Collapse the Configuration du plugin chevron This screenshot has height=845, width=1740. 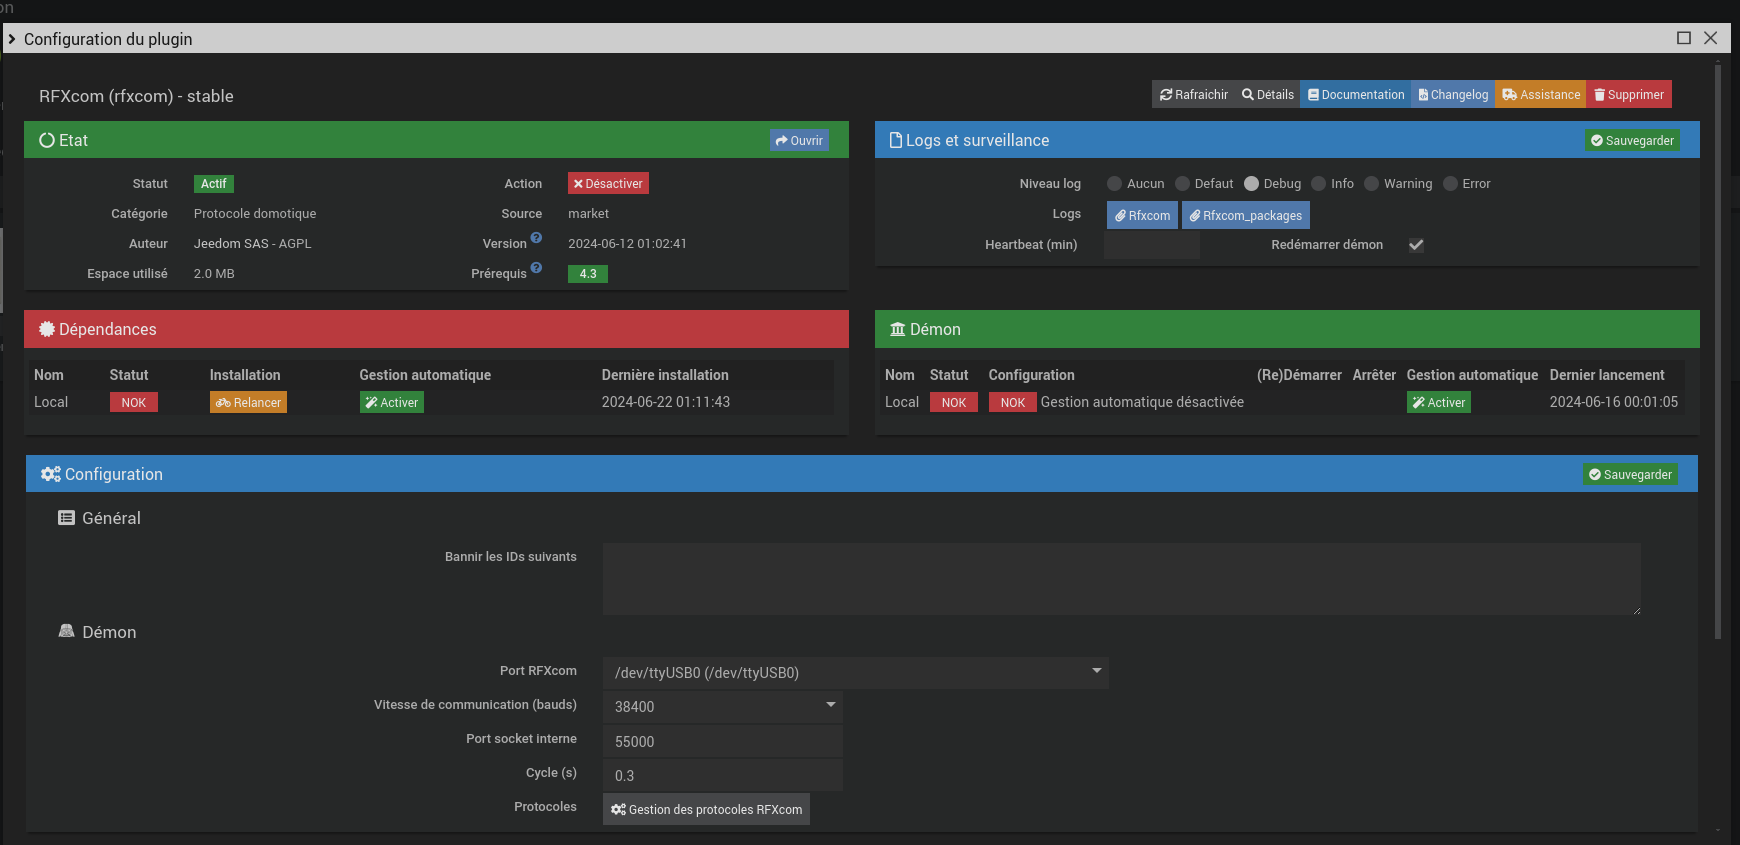pyautogui.click(x=12, y=39)
